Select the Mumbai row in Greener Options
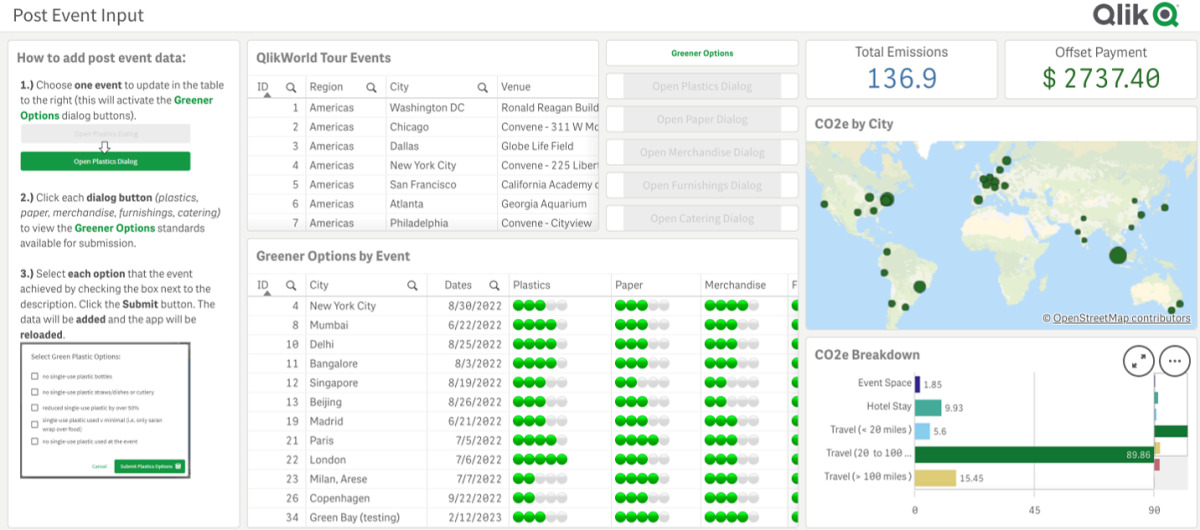Image resolution: width=1200 pixels, height=530 pixels. point(328,325)
